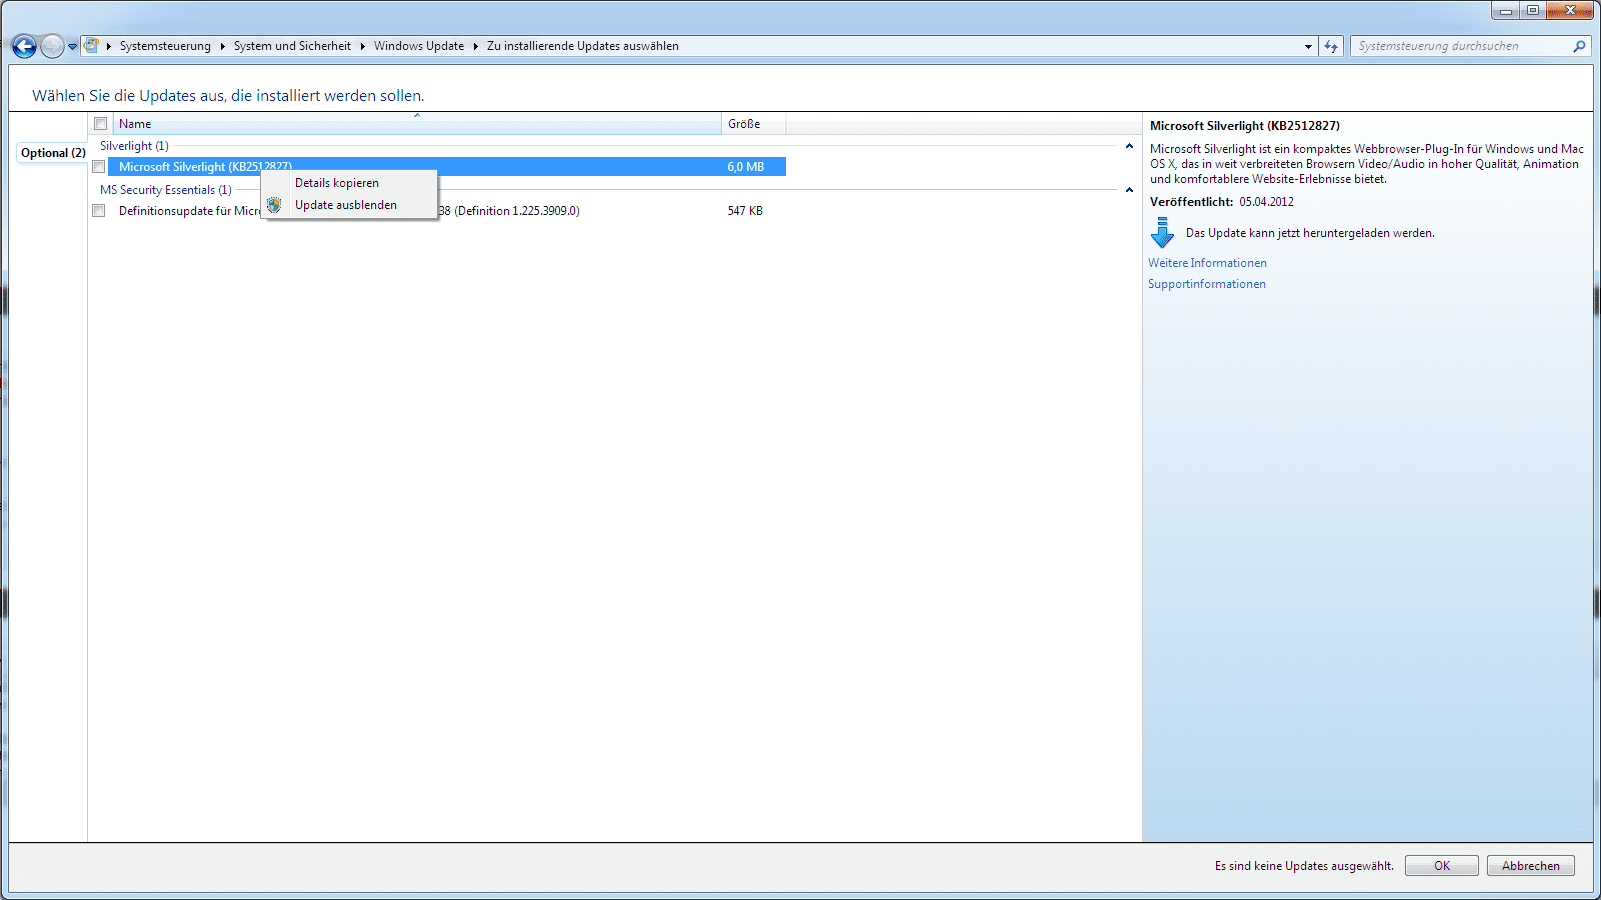Navigate to Windows Update breadcrumb
Screen dimensions: 1601x900
click(419, 46)
